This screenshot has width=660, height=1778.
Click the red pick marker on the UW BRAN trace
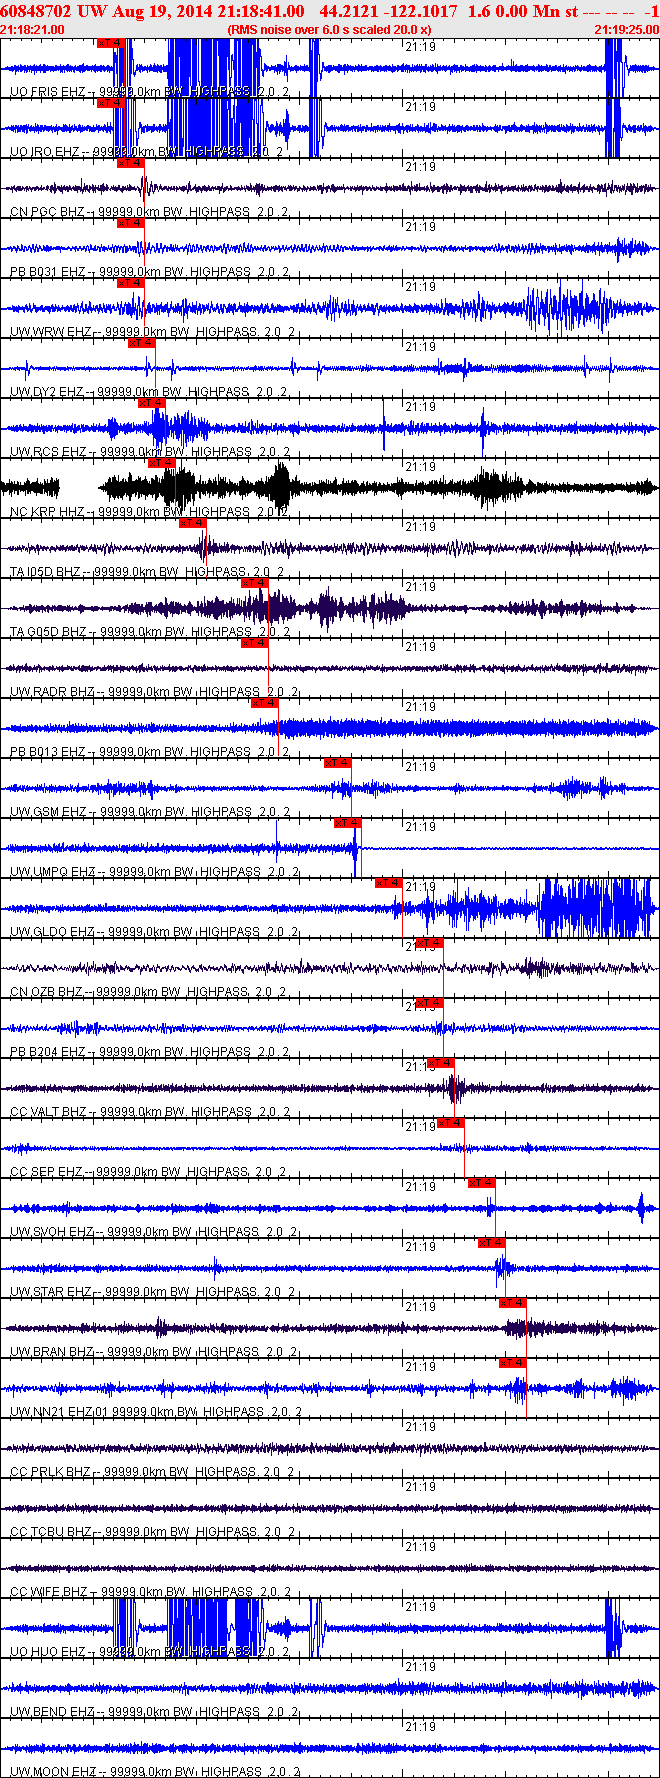[x=513, y=1303]
